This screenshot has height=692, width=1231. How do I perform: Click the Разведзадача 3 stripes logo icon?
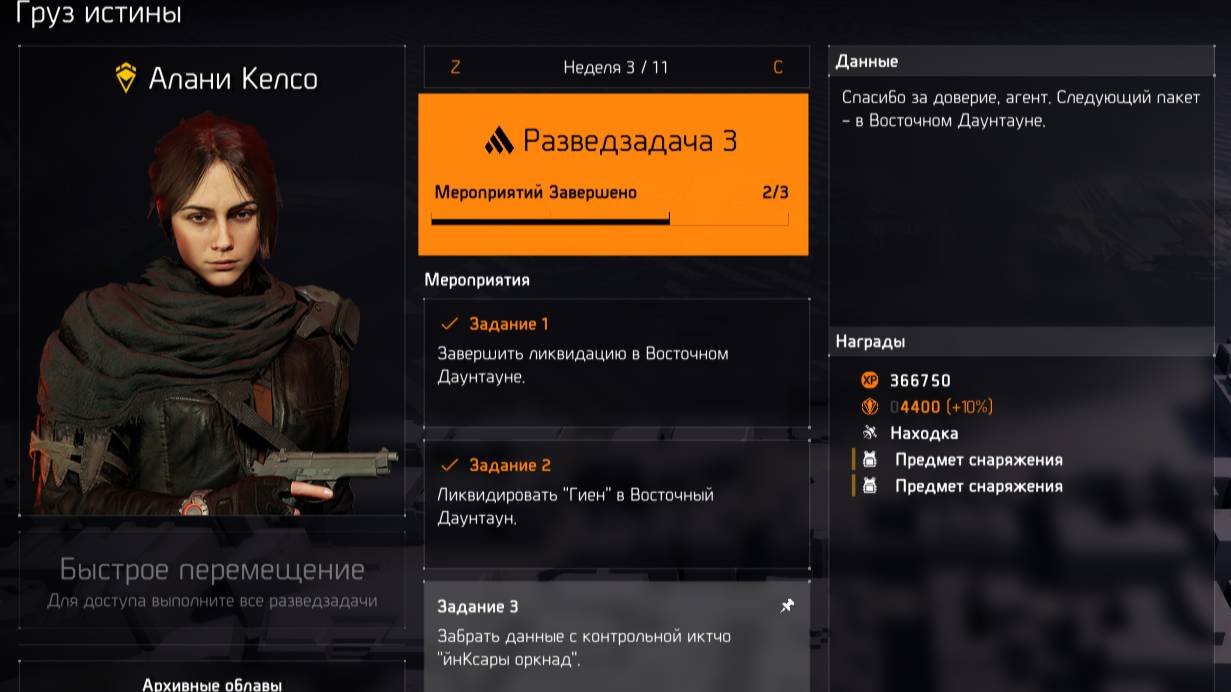[499, 141]
